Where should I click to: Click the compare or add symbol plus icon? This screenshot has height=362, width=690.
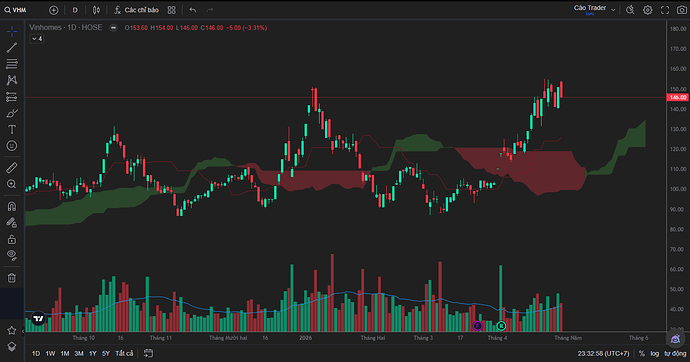pyautogui.click(x=53, y=10)
